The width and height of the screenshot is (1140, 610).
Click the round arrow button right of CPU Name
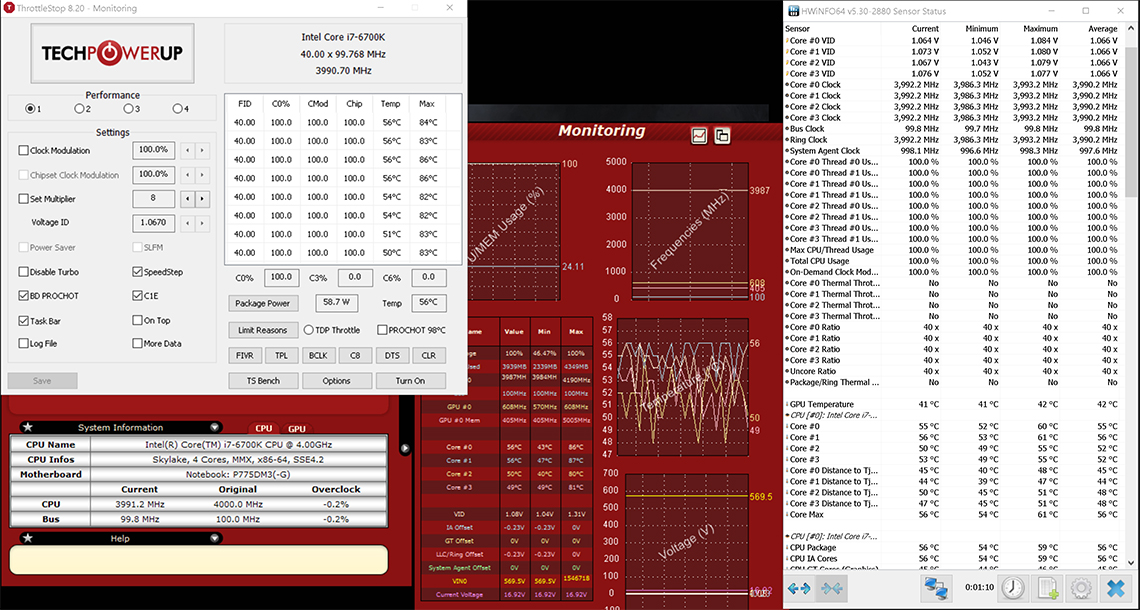pyautogui.click(x=405, y=449)
